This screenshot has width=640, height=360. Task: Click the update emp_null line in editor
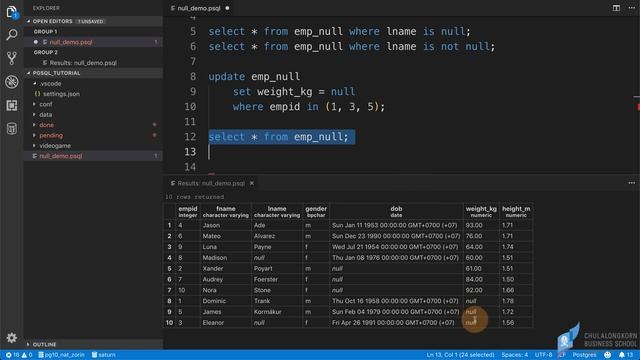pos(254,76)
